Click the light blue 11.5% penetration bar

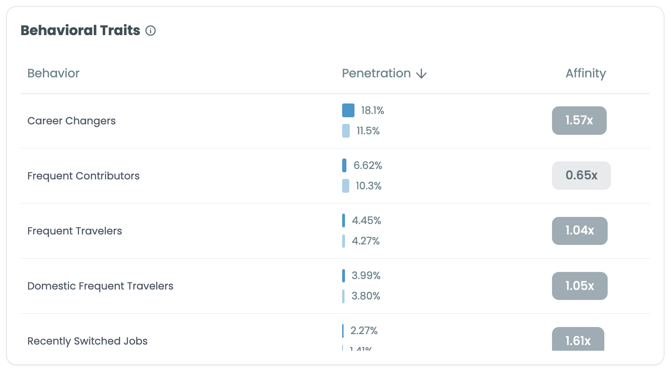coord(346,131)
